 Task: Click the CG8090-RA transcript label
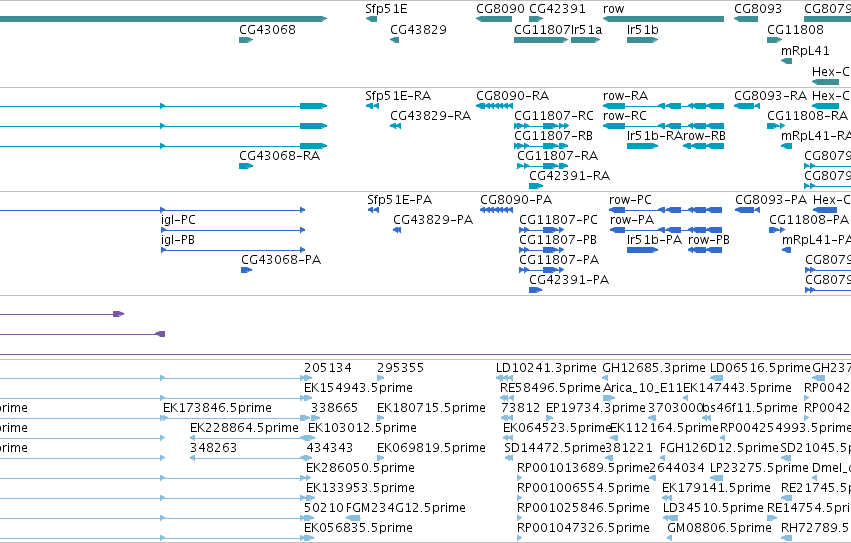pos(512,96)
